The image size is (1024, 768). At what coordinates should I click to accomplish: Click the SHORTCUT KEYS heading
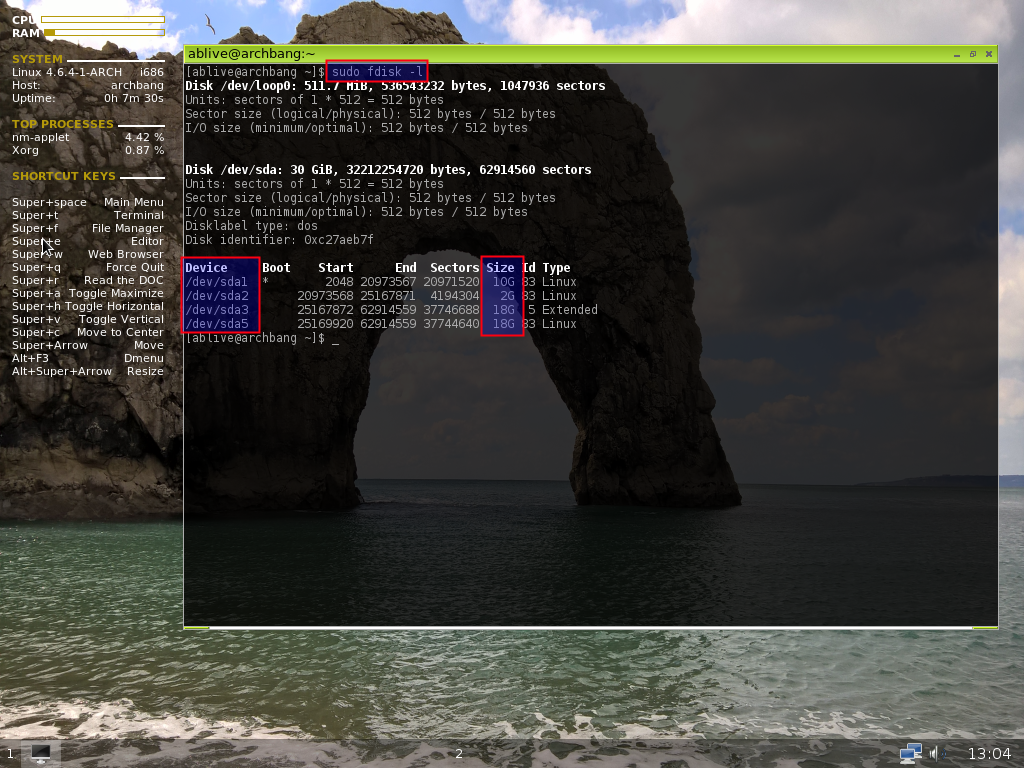[63, 176]
